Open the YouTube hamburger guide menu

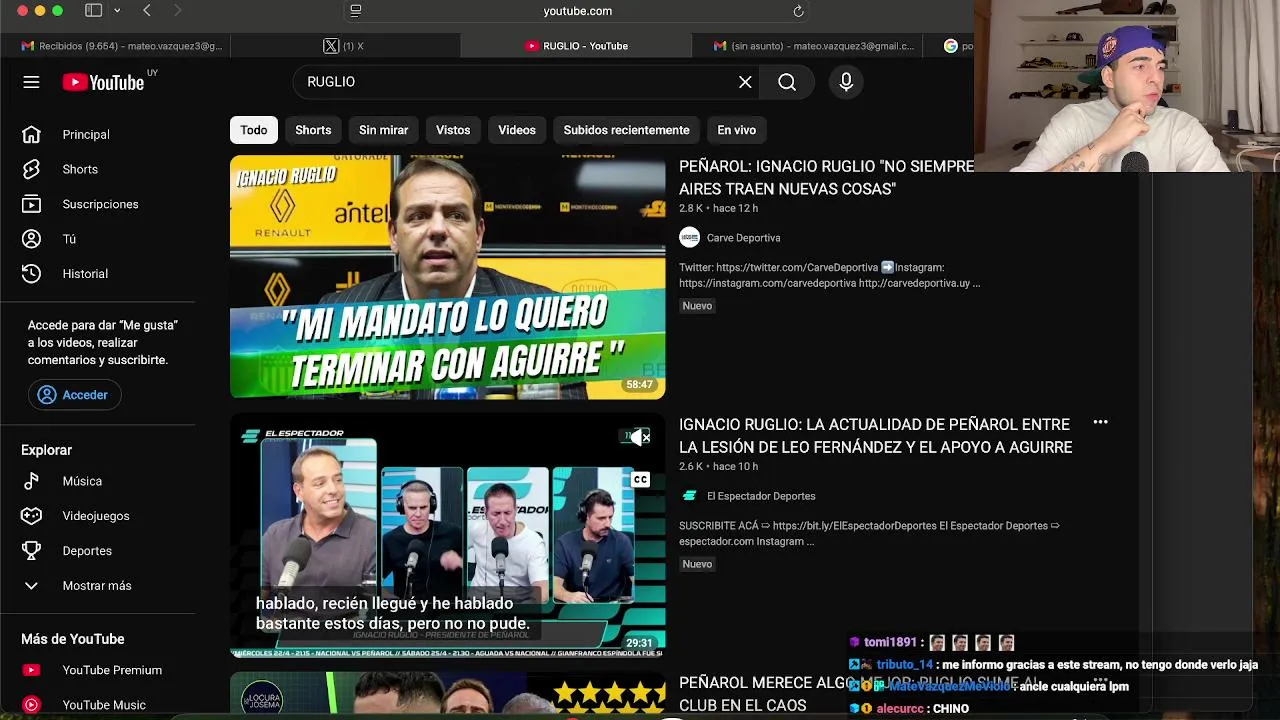[x=31, y=82]
